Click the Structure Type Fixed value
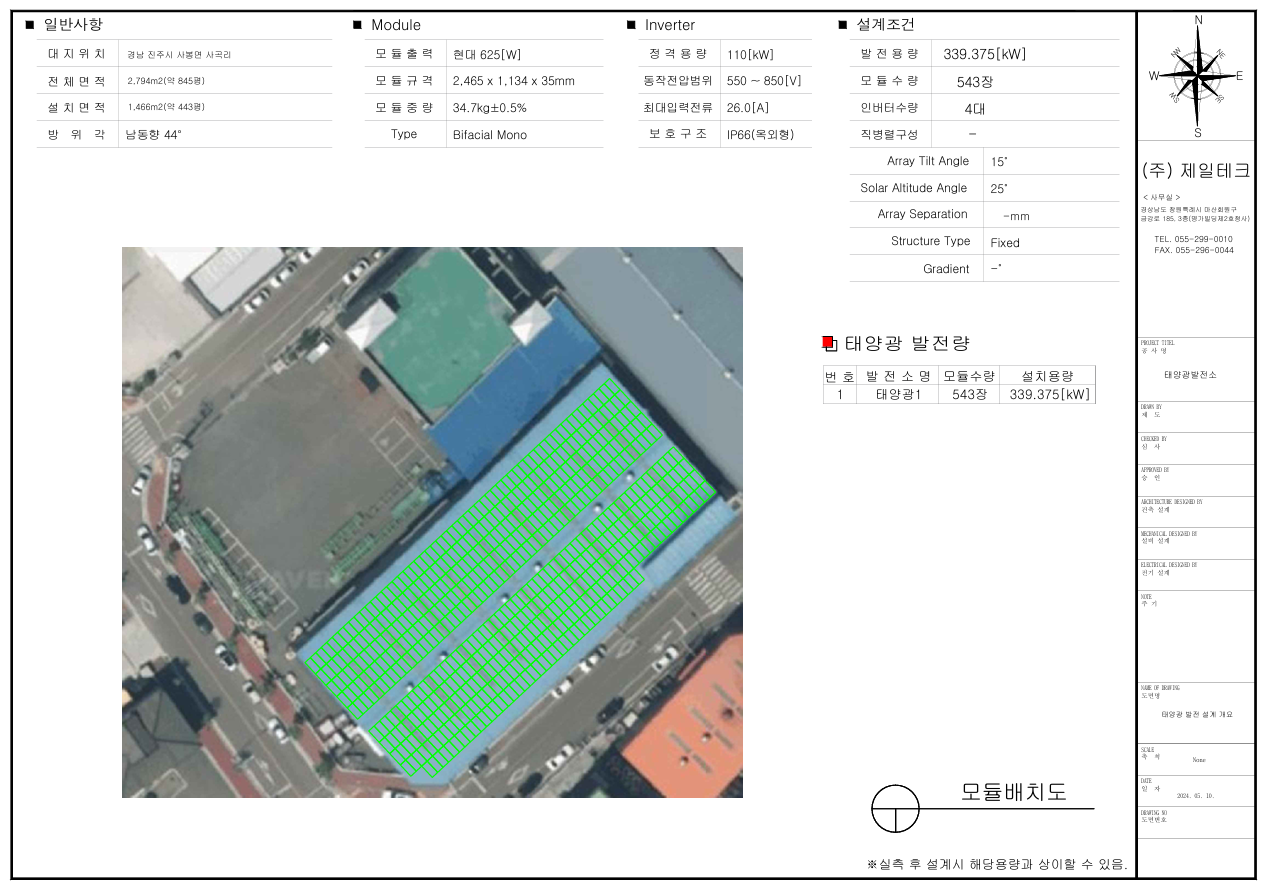1270x893 pixels. click(1005, 243)
